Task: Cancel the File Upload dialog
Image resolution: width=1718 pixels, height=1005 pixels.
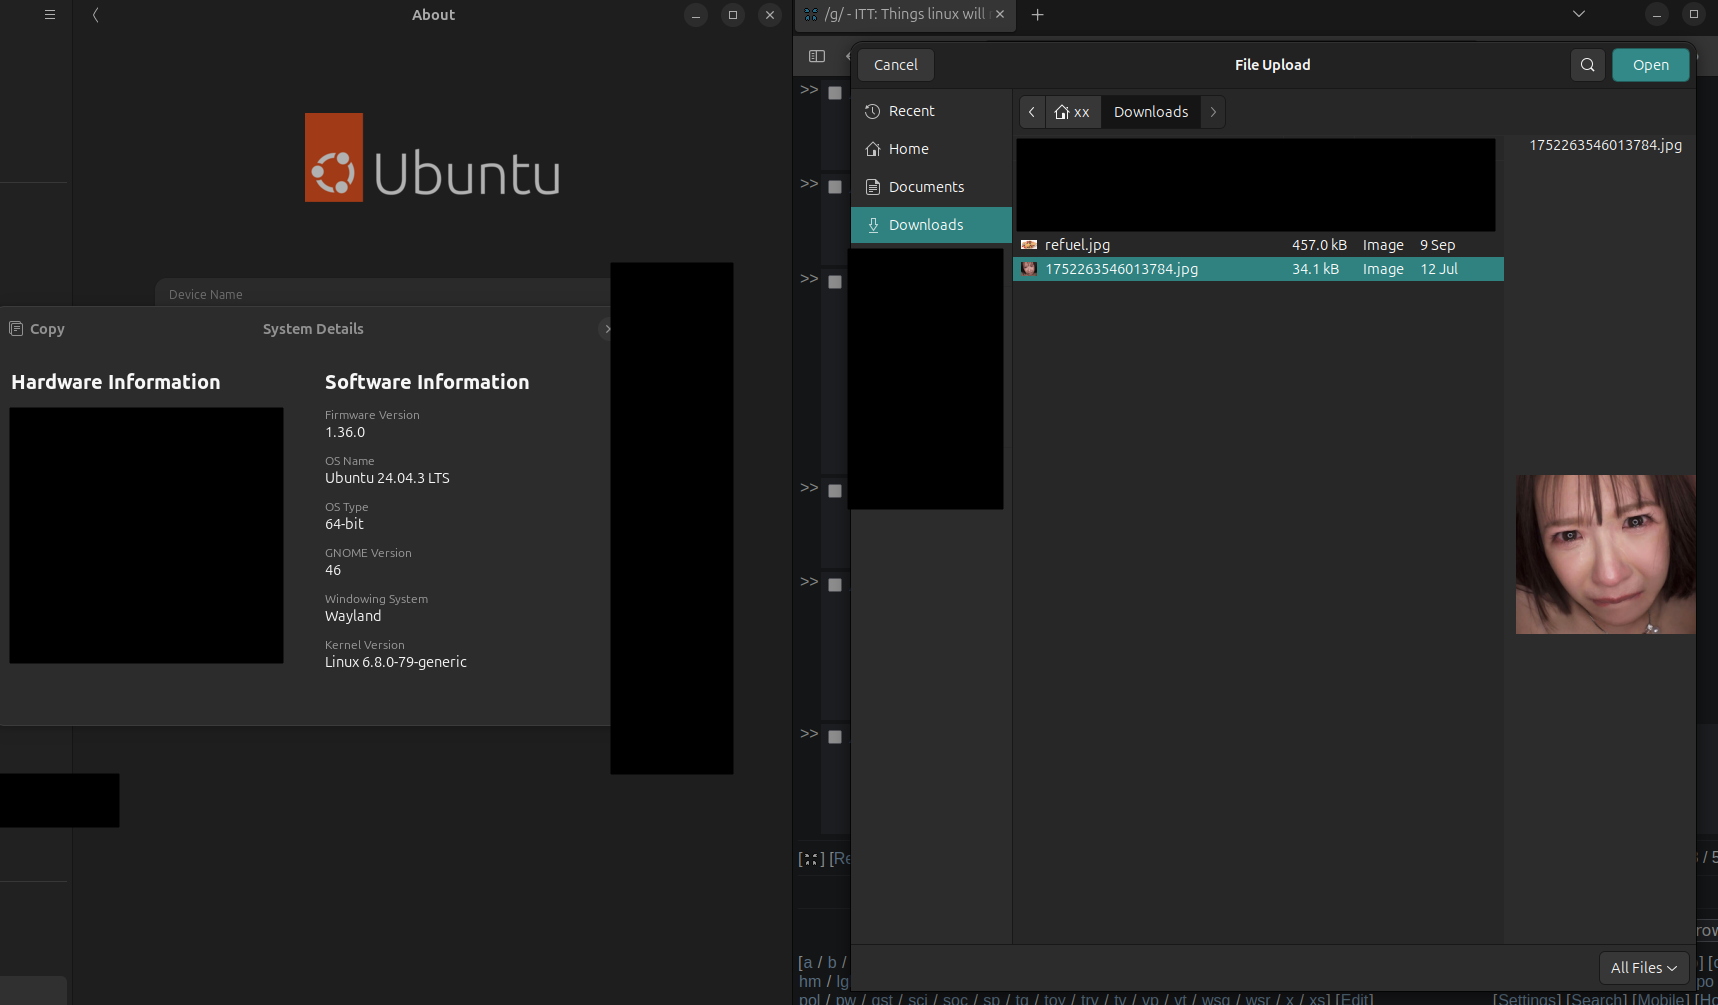Action: [896, 65]
